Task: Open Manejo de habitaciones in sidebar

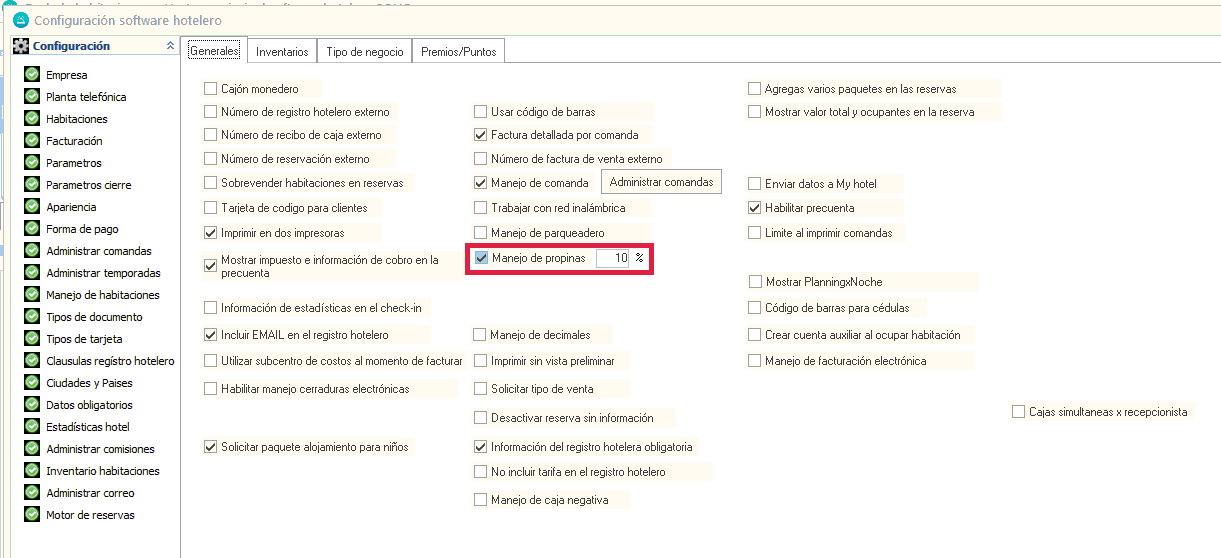Action: [x=102, y=295]
